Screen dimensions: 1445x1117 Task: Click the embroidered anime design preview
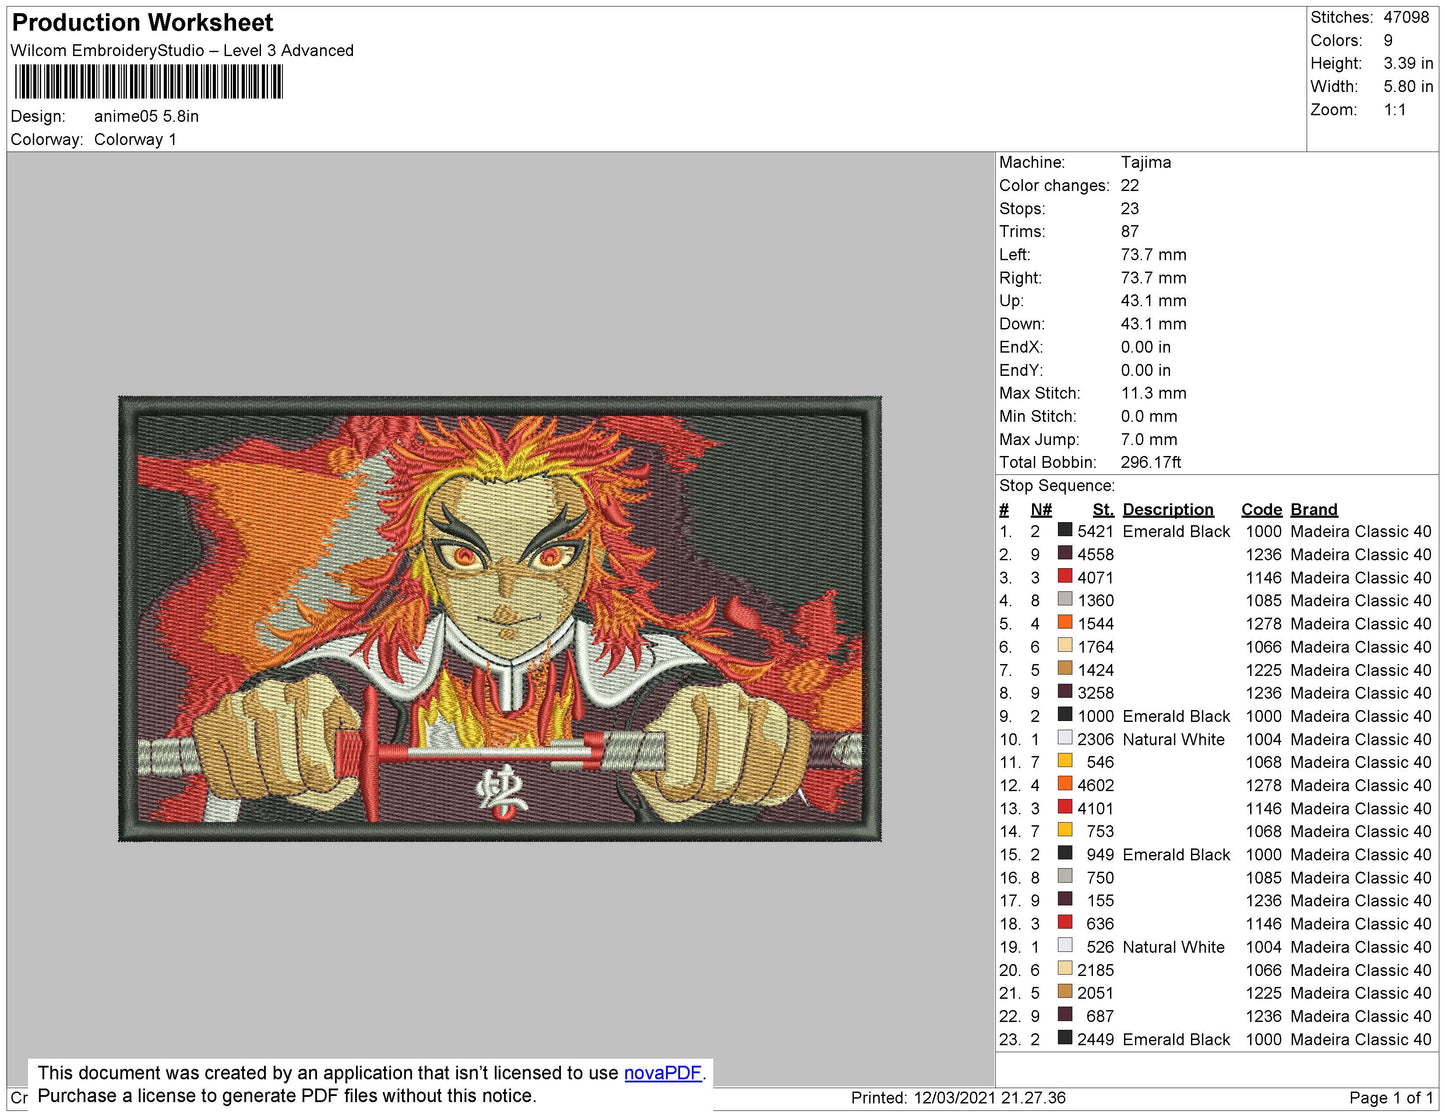click(x=500, y=618)
